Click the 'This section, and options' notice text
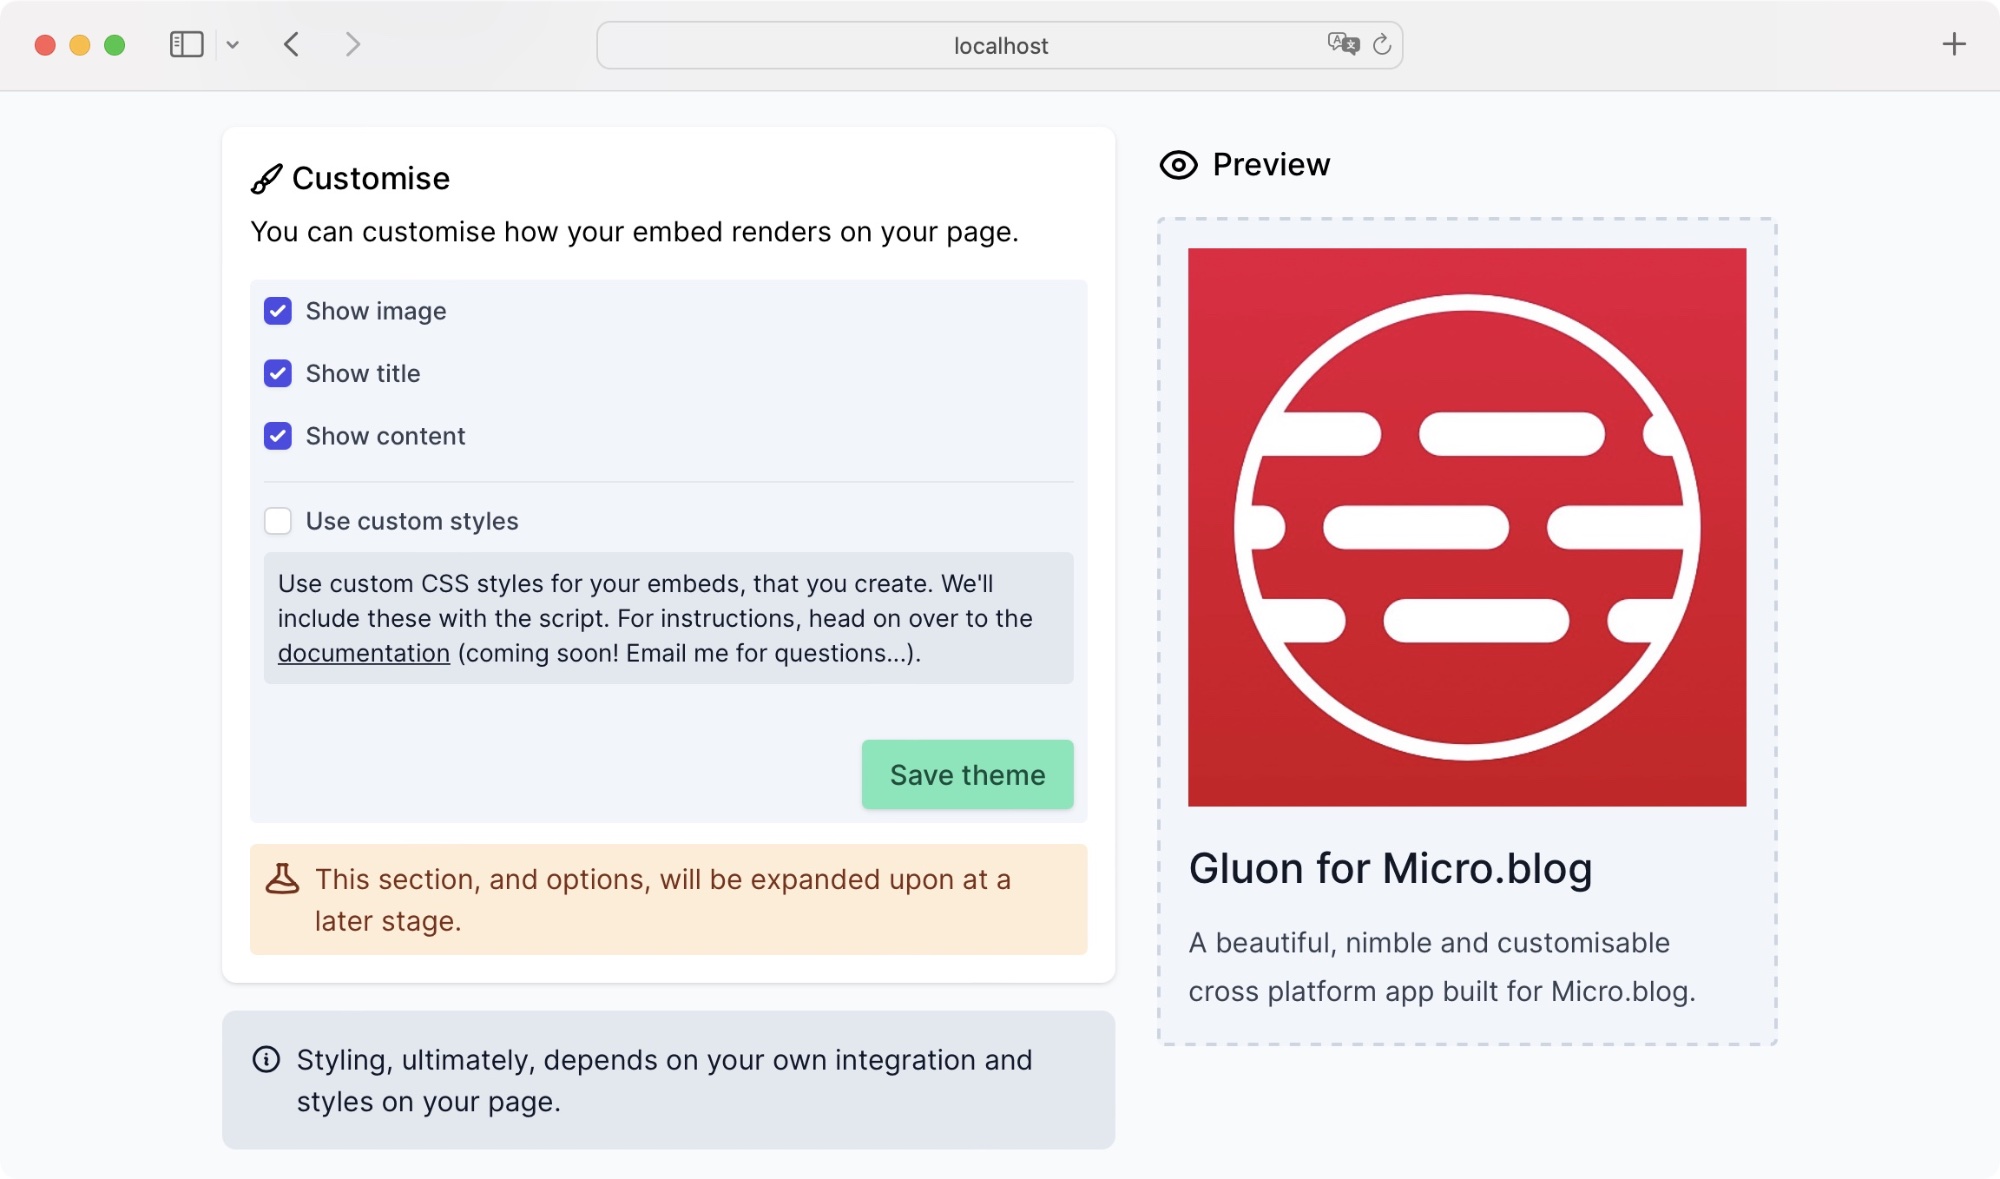Image resolution: width=2000 pixels, height=1179 pixels. (663, 900)
